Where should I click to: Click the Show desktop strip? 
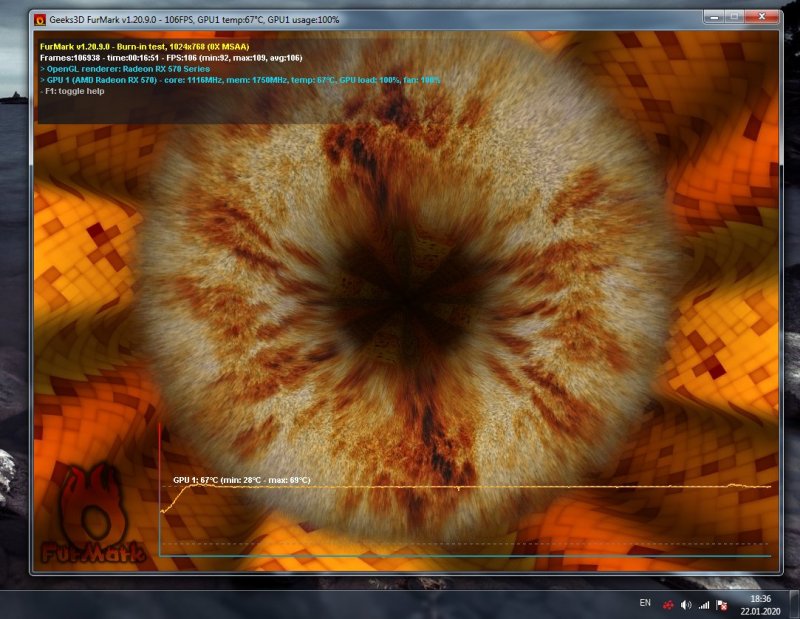(x=795, y=604)
